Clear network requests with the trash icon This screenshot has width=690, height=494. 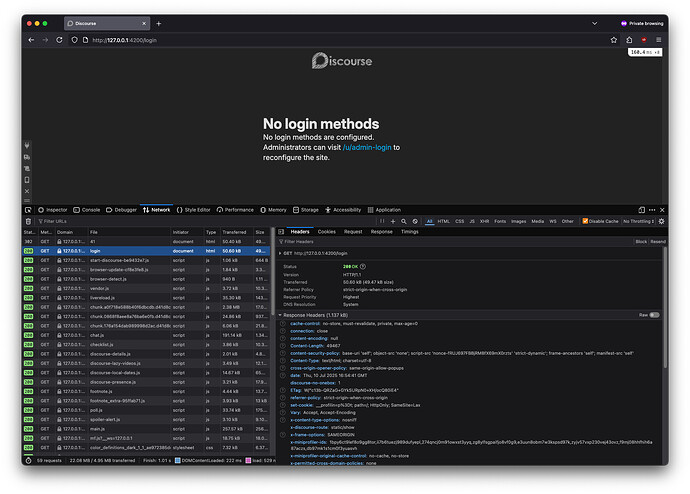click(28, 221)
